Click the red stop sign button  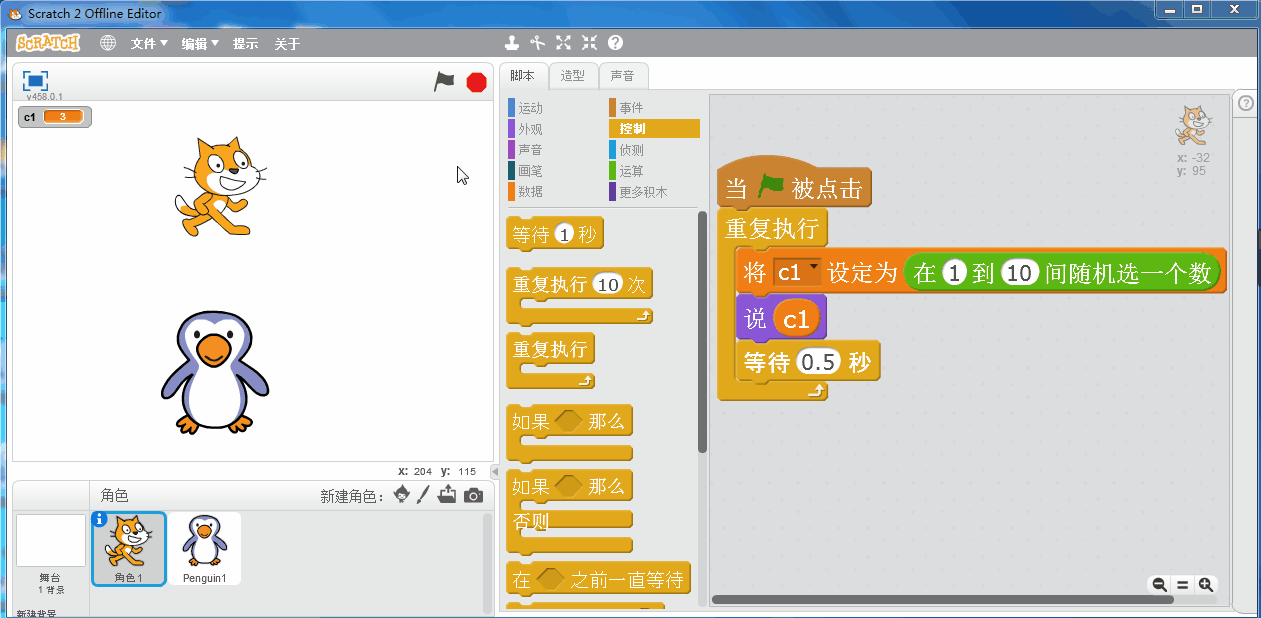(x=476, y=82)
